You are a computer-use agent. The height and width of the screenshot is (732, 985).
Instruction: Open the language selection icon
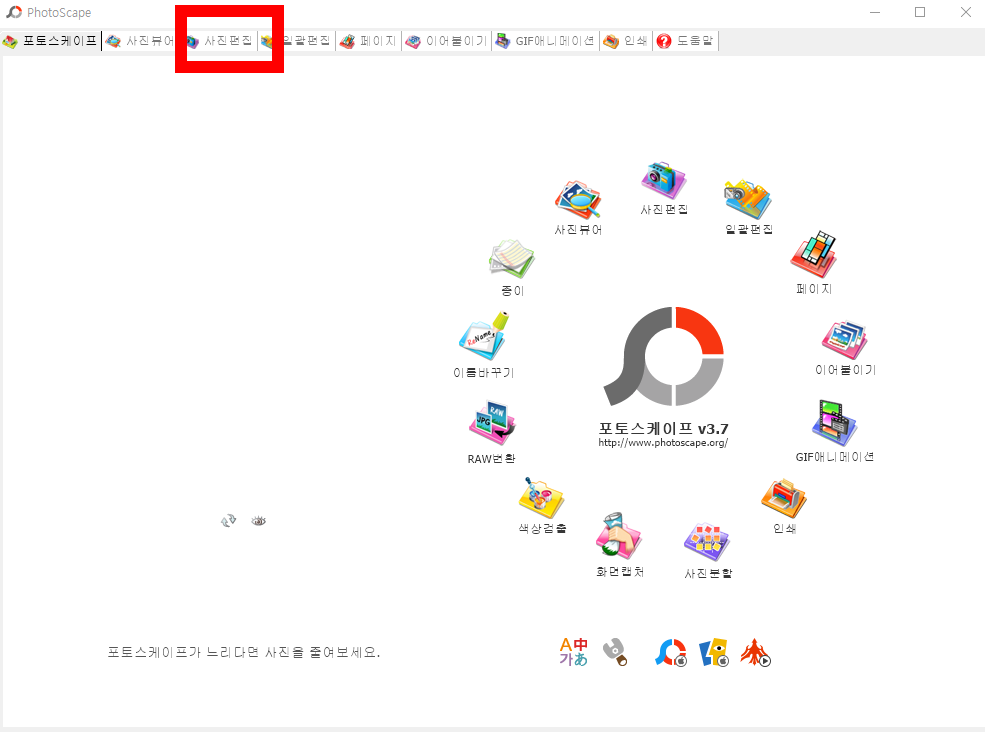click(573, 651)
